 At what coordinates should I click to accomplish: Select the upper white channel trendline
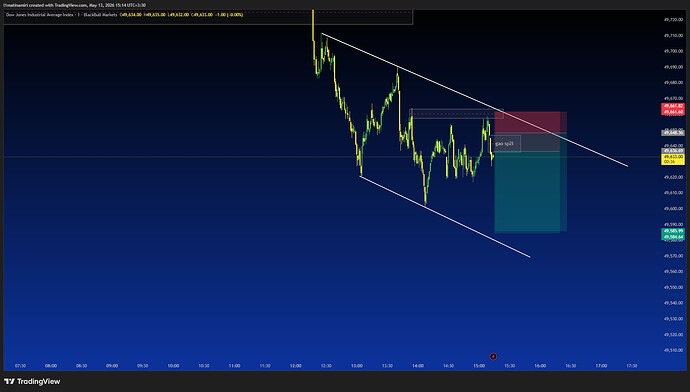click(x=474, y=99)
